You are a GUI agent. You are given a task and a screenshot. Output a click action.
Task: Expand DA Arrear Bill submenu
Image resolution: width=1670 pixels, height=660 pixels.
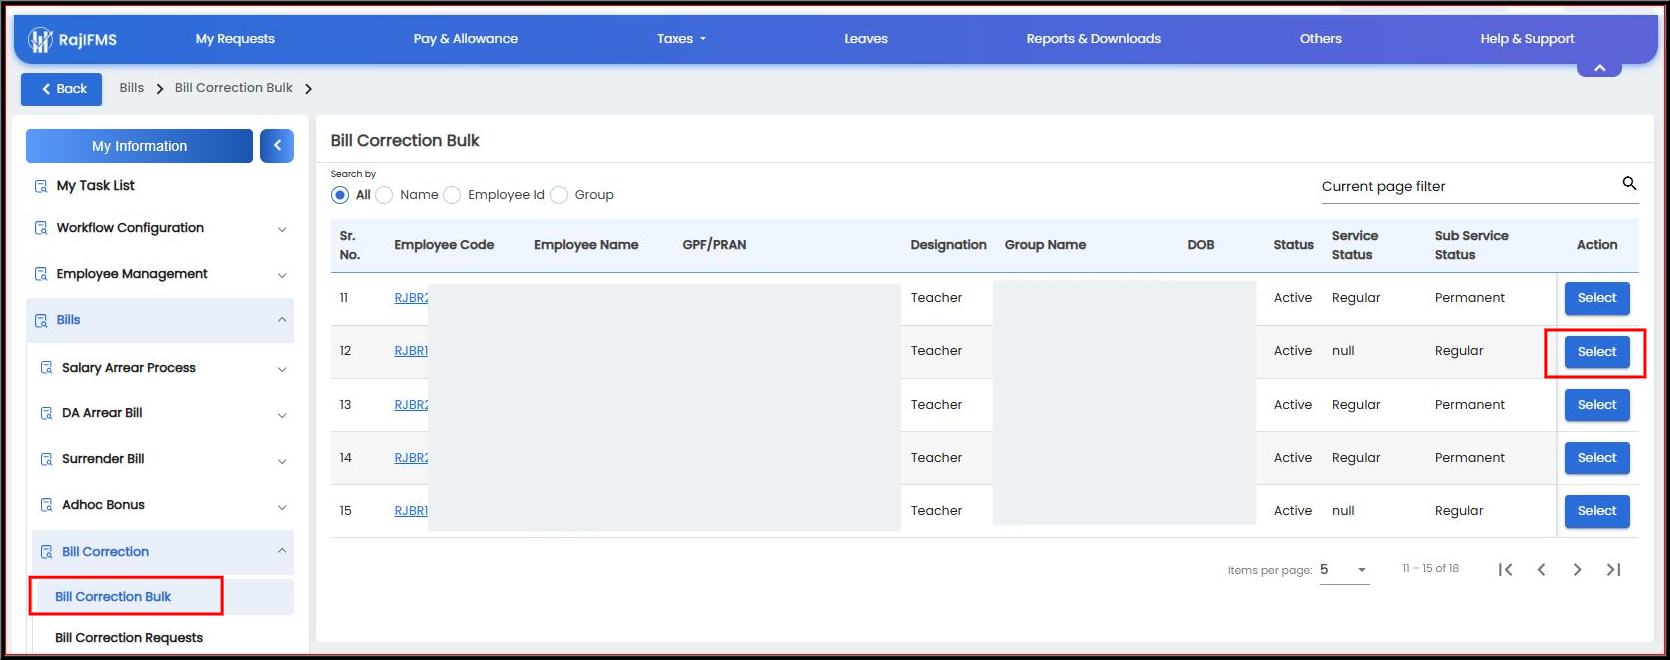(282, 414)
